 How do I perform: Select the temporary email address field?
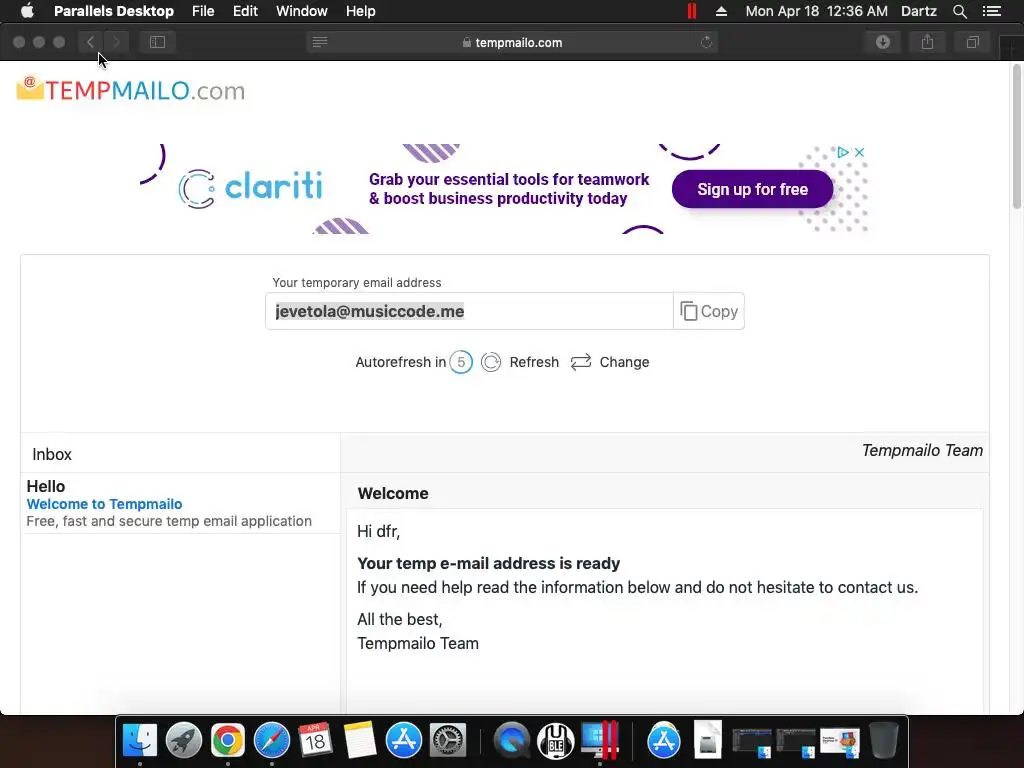[469, 312]
